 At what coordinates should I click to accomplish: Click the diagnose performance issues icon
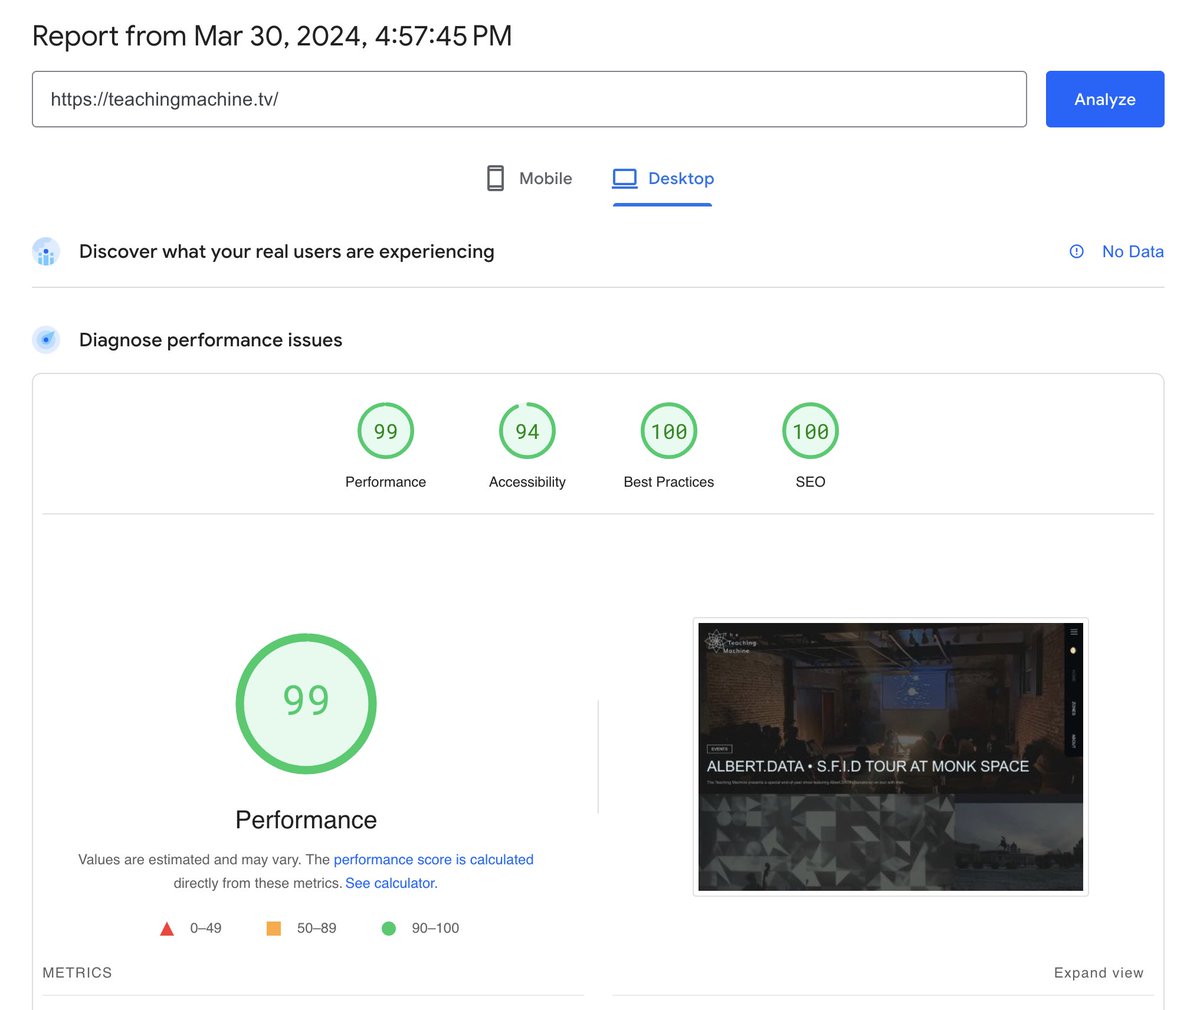(46, 340)
